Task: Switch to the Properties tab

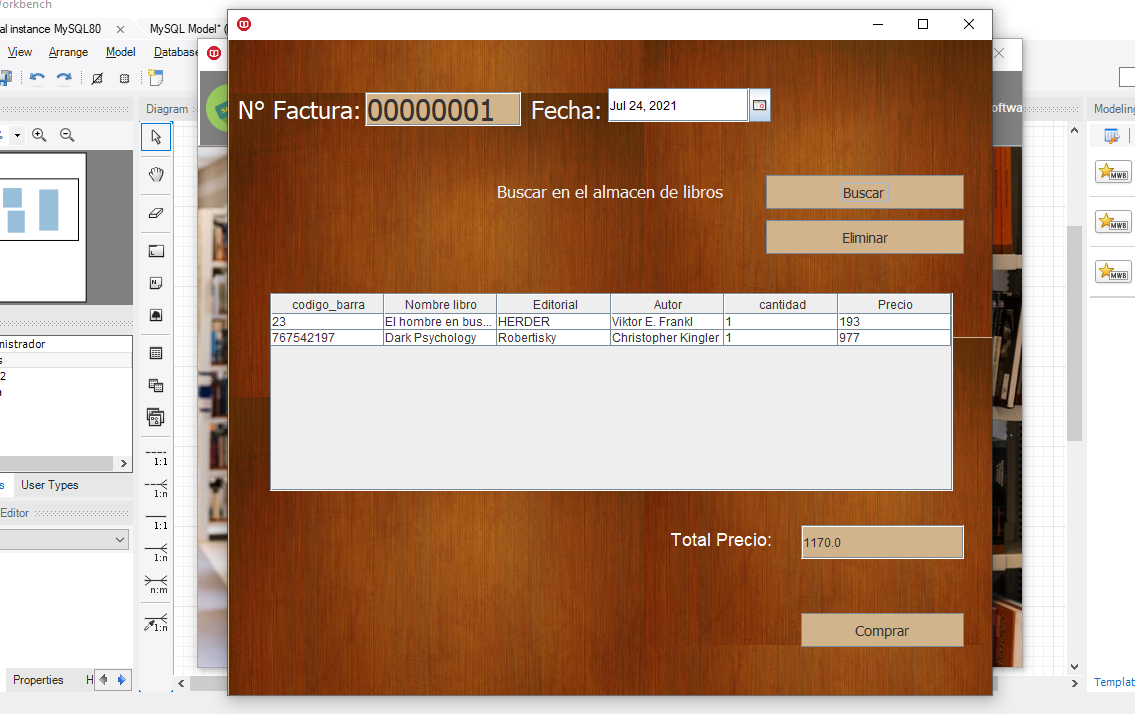Action: (38, 680)
